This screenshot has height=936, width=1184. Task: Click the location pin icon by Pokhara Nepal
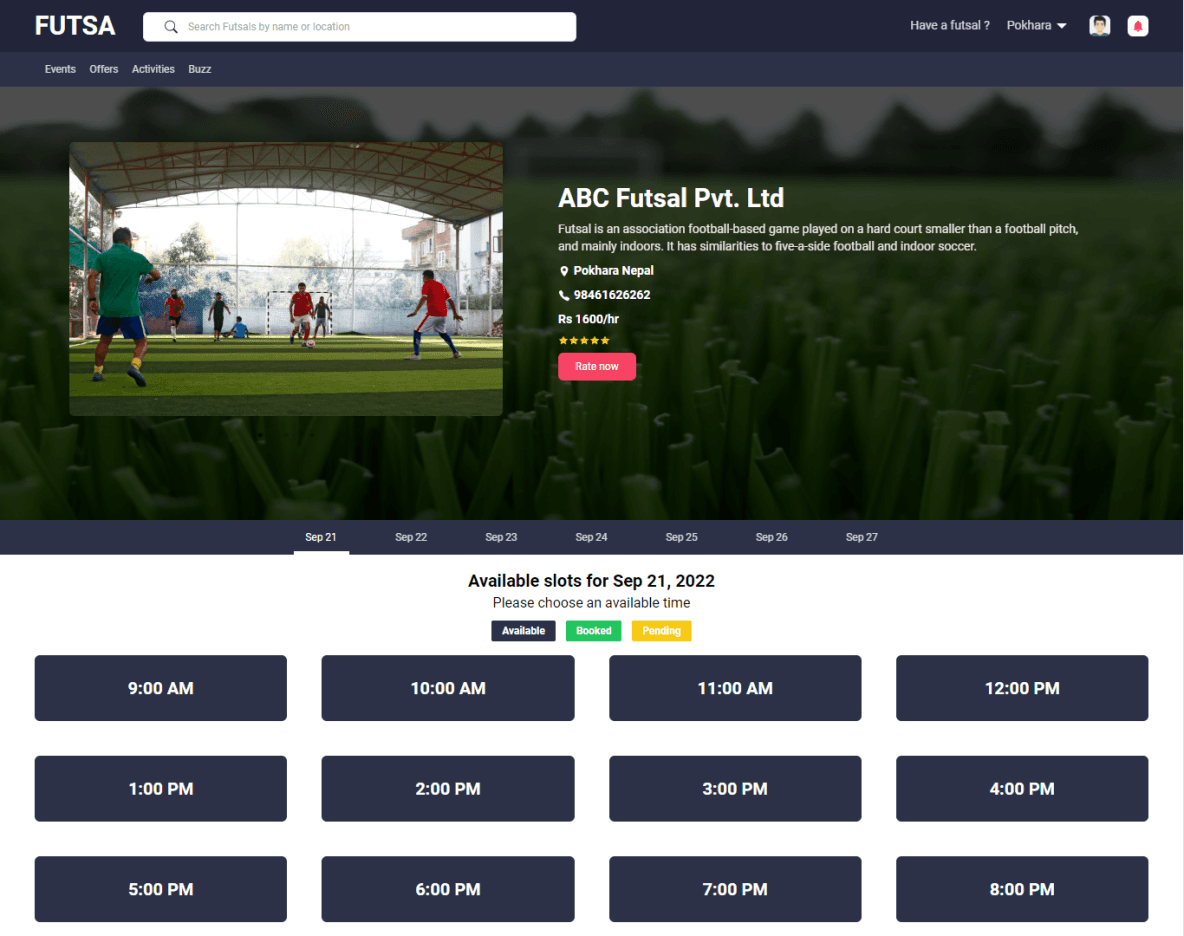pyautogui.click(x=564, y=271)
